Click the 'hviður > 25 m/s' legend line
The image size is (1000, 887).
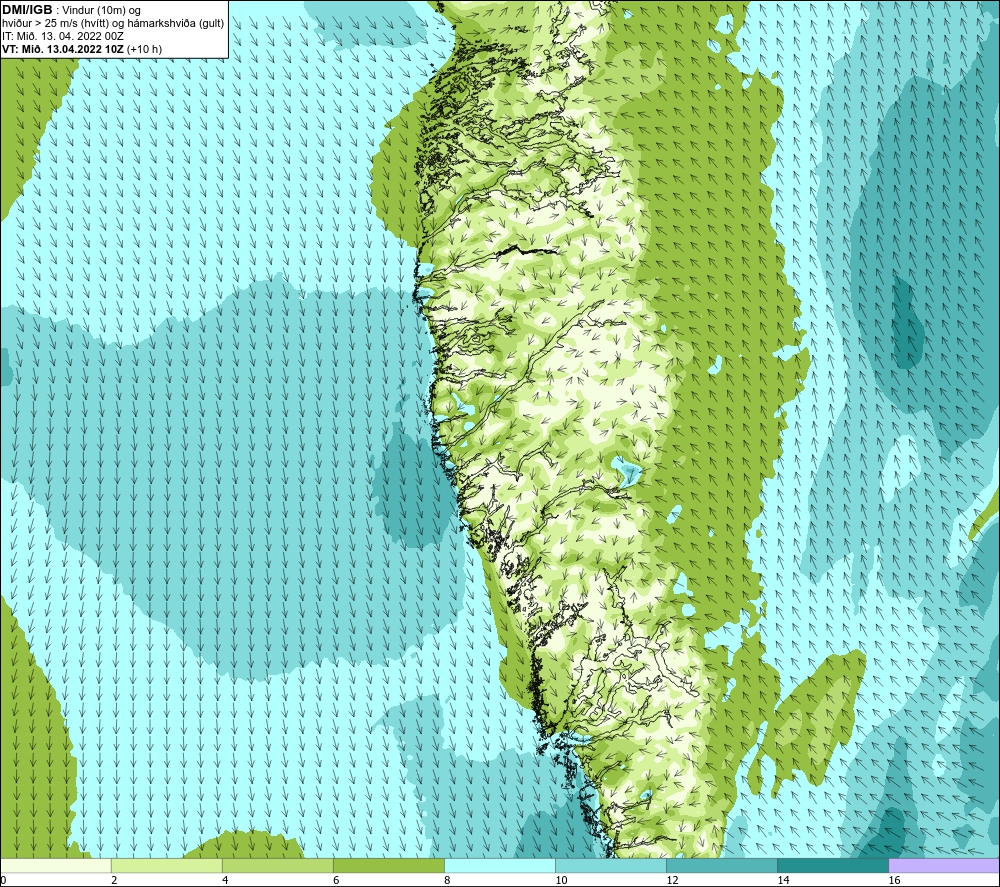[113, 24]
